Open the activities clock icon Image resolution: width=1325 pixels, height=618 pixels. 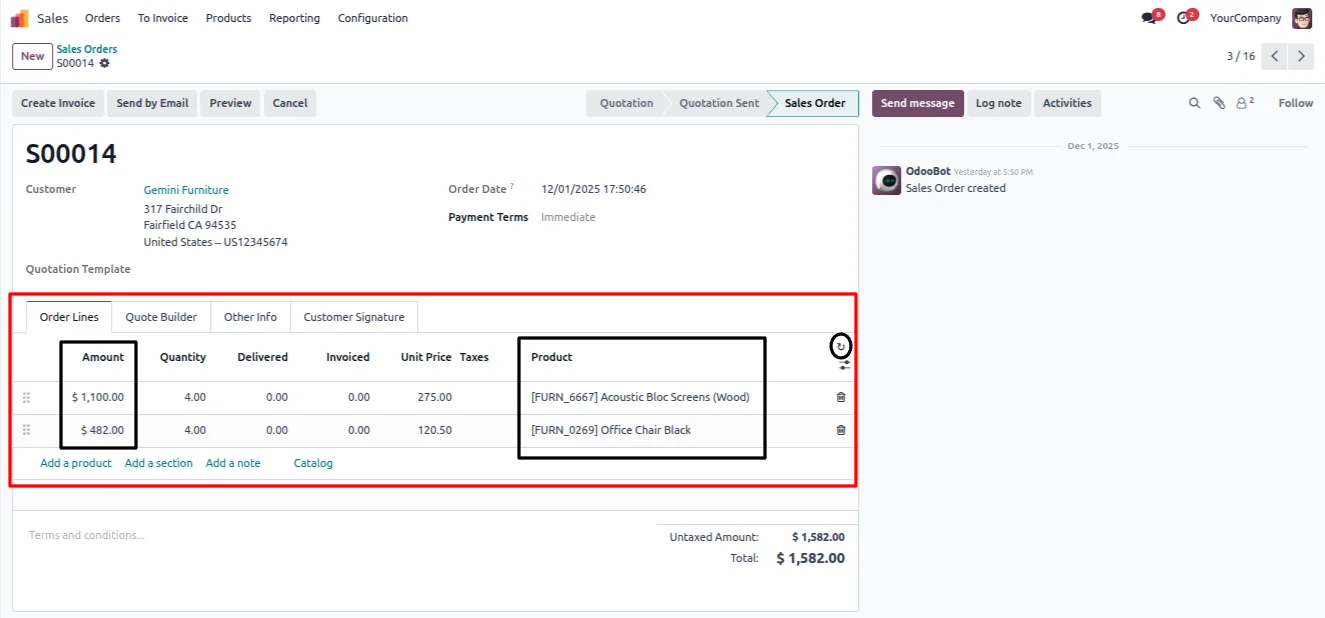point(1184,18)
